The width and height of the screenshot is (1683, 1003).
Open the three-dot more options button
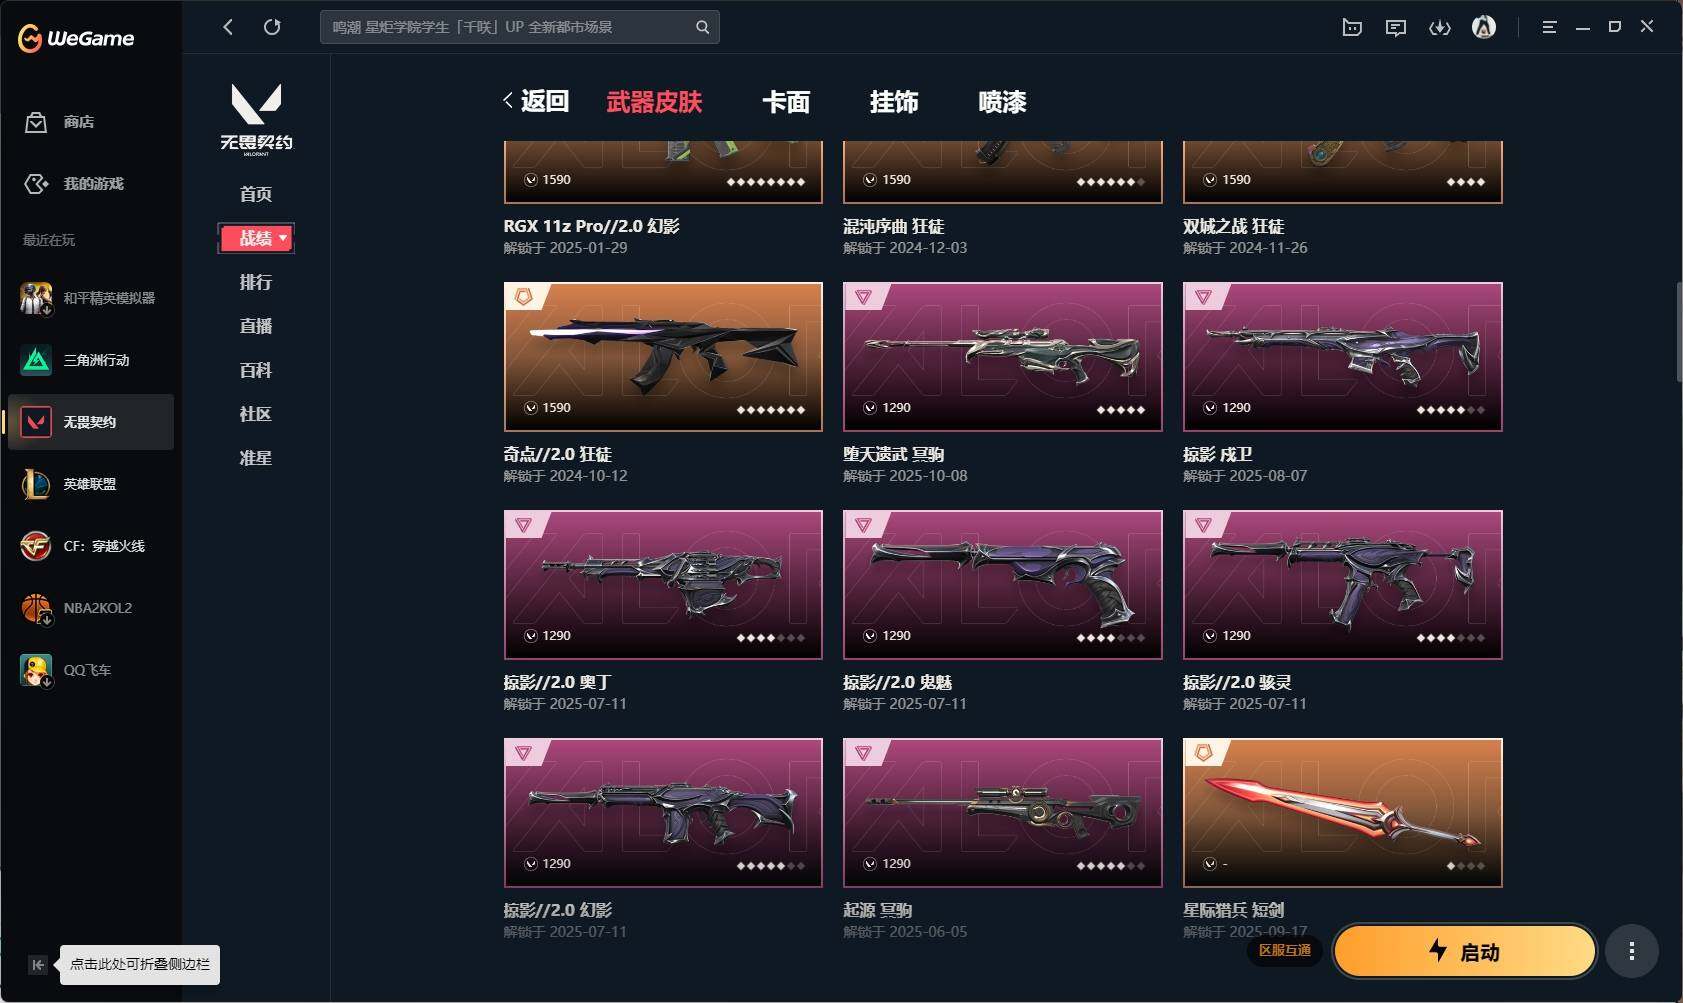tap(1632, 951)
